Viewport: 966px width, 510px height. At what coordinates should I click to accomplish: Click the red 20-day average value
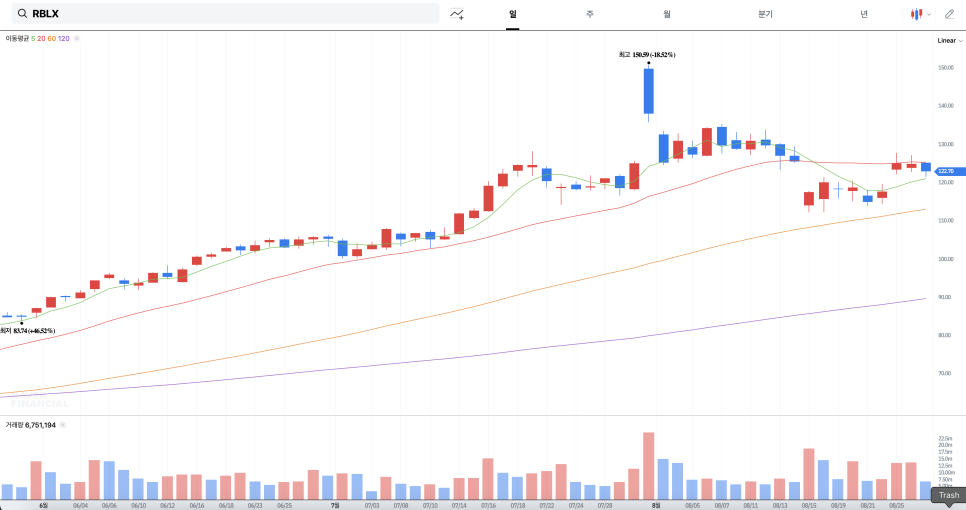pyautogui.click(x=41, y=38)
